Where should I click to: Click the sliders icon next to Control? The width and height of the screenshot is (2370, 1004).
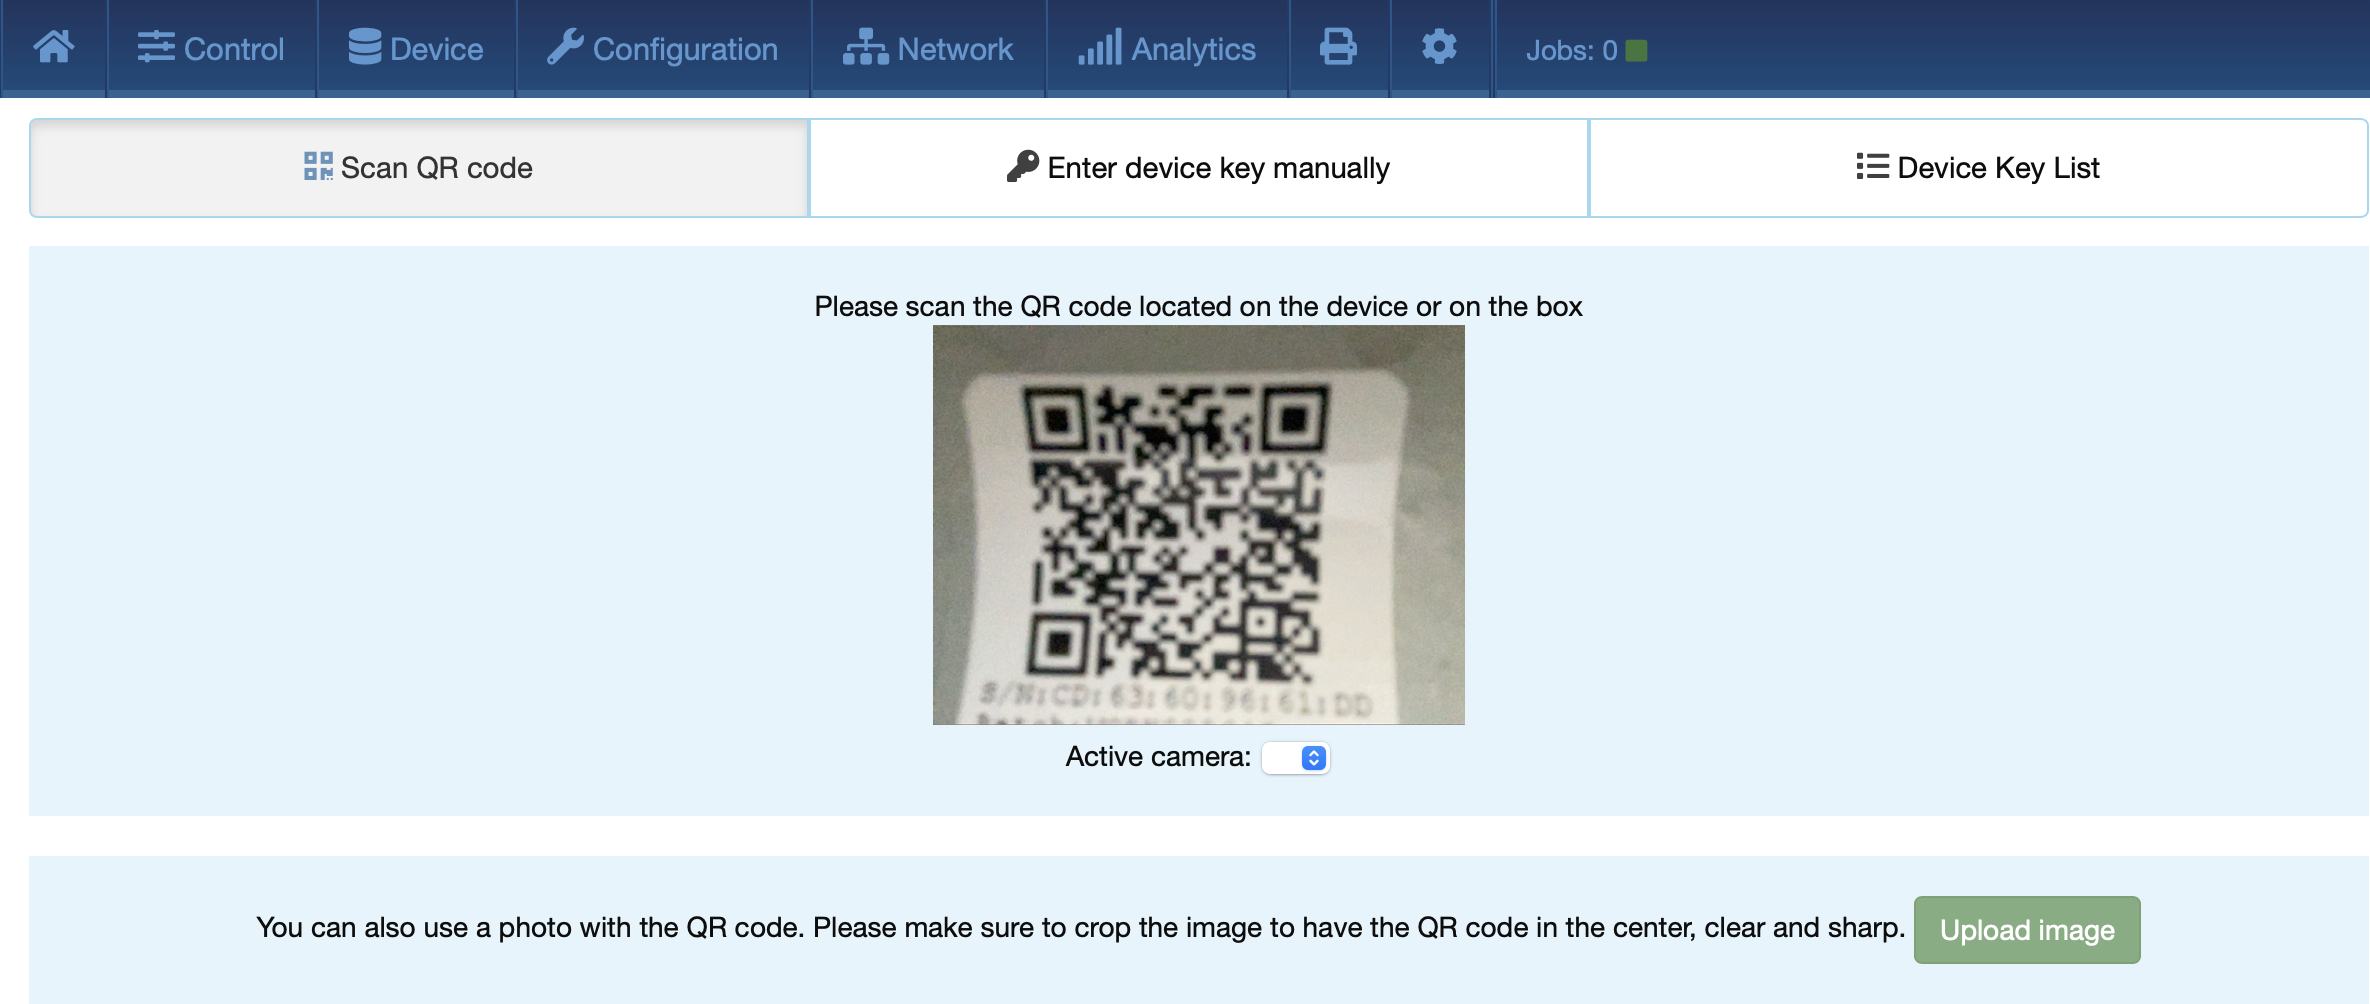pyautogui.click(x=156, y=47)
